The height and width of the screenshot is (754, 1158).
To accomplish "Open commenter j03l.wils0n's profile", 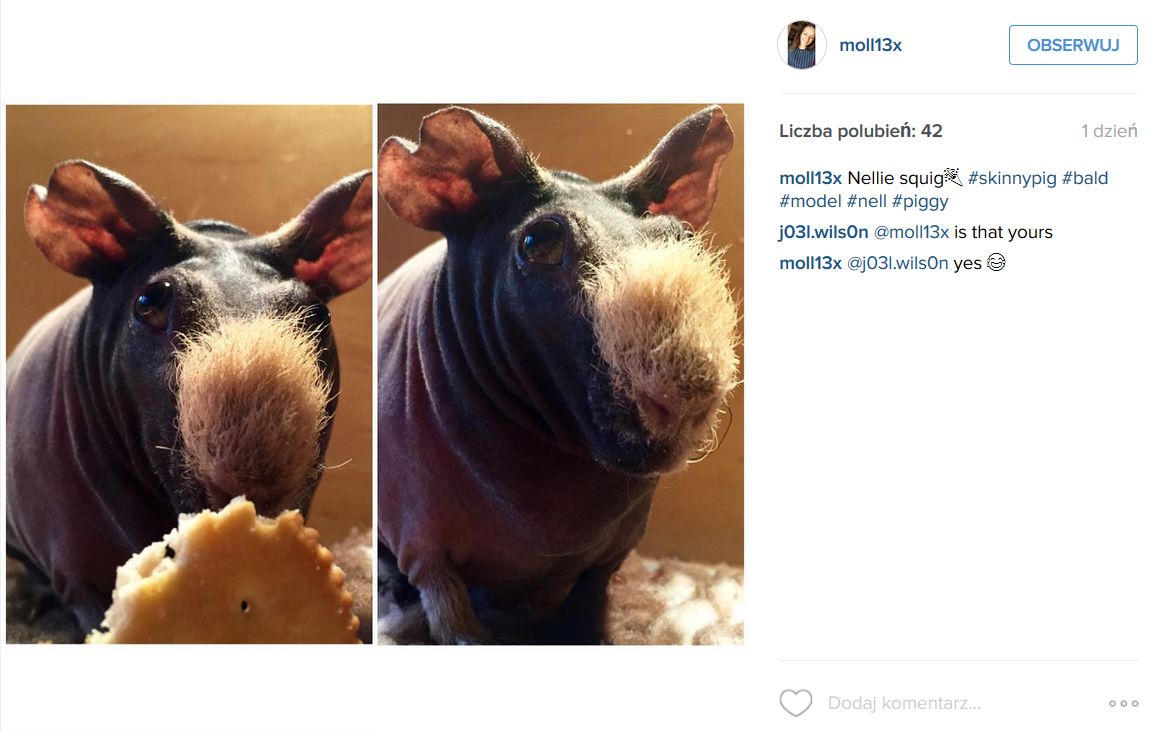I will click(x=823, y=232).
